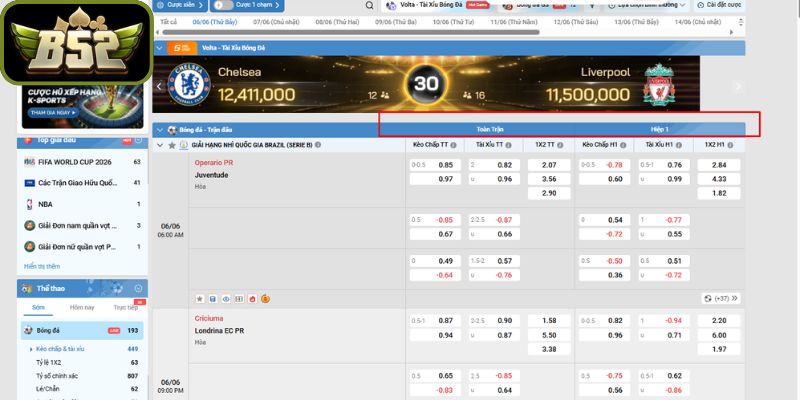Switch to the Trực tiếp tab
The width and height of the screenshot is (800, 400).
[x=126, y=307]
